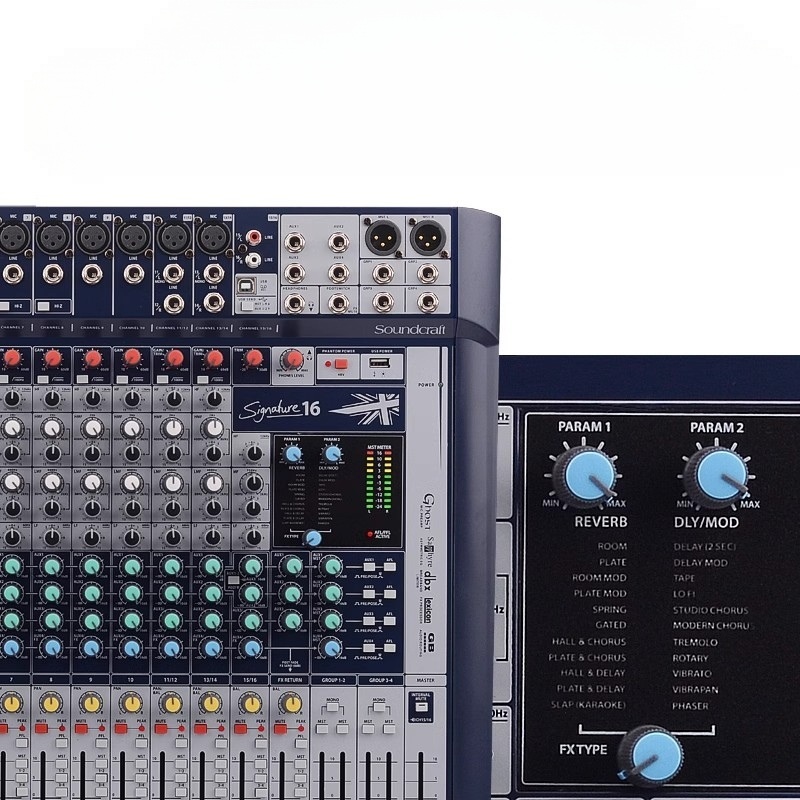Screen dimensions: 800x800
Task: Select SLAP (KARAOKE) effect
Action: click(x=588, y=705)
